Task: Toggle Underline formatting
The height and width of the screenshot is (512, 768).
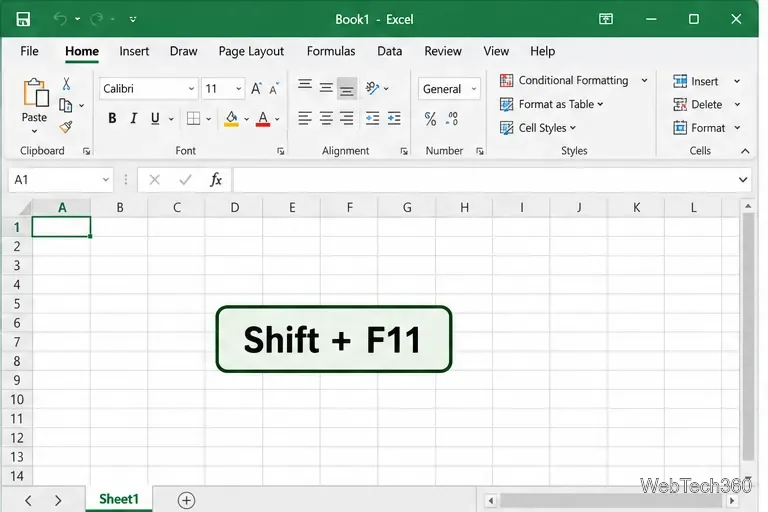Action: [155, 118]
